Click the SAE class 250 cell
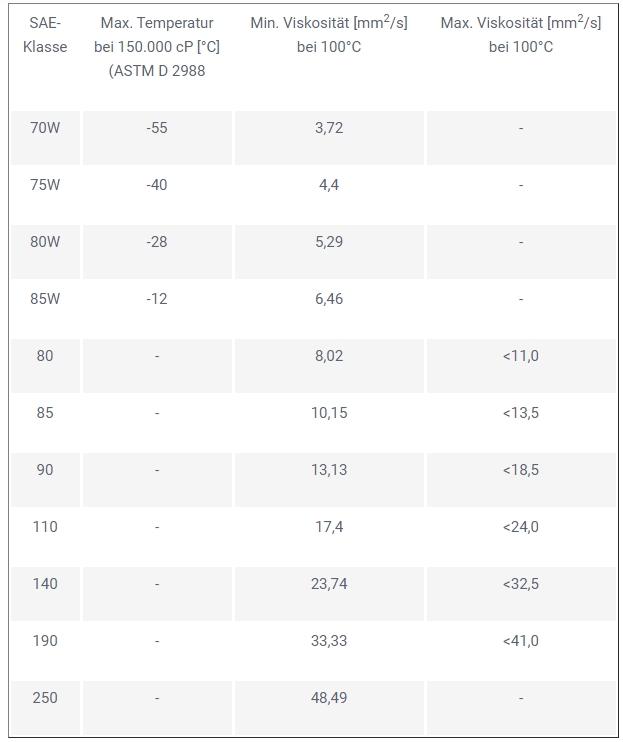Image resolution: width=623 pixels, height=742 pixels. (45, 698)
